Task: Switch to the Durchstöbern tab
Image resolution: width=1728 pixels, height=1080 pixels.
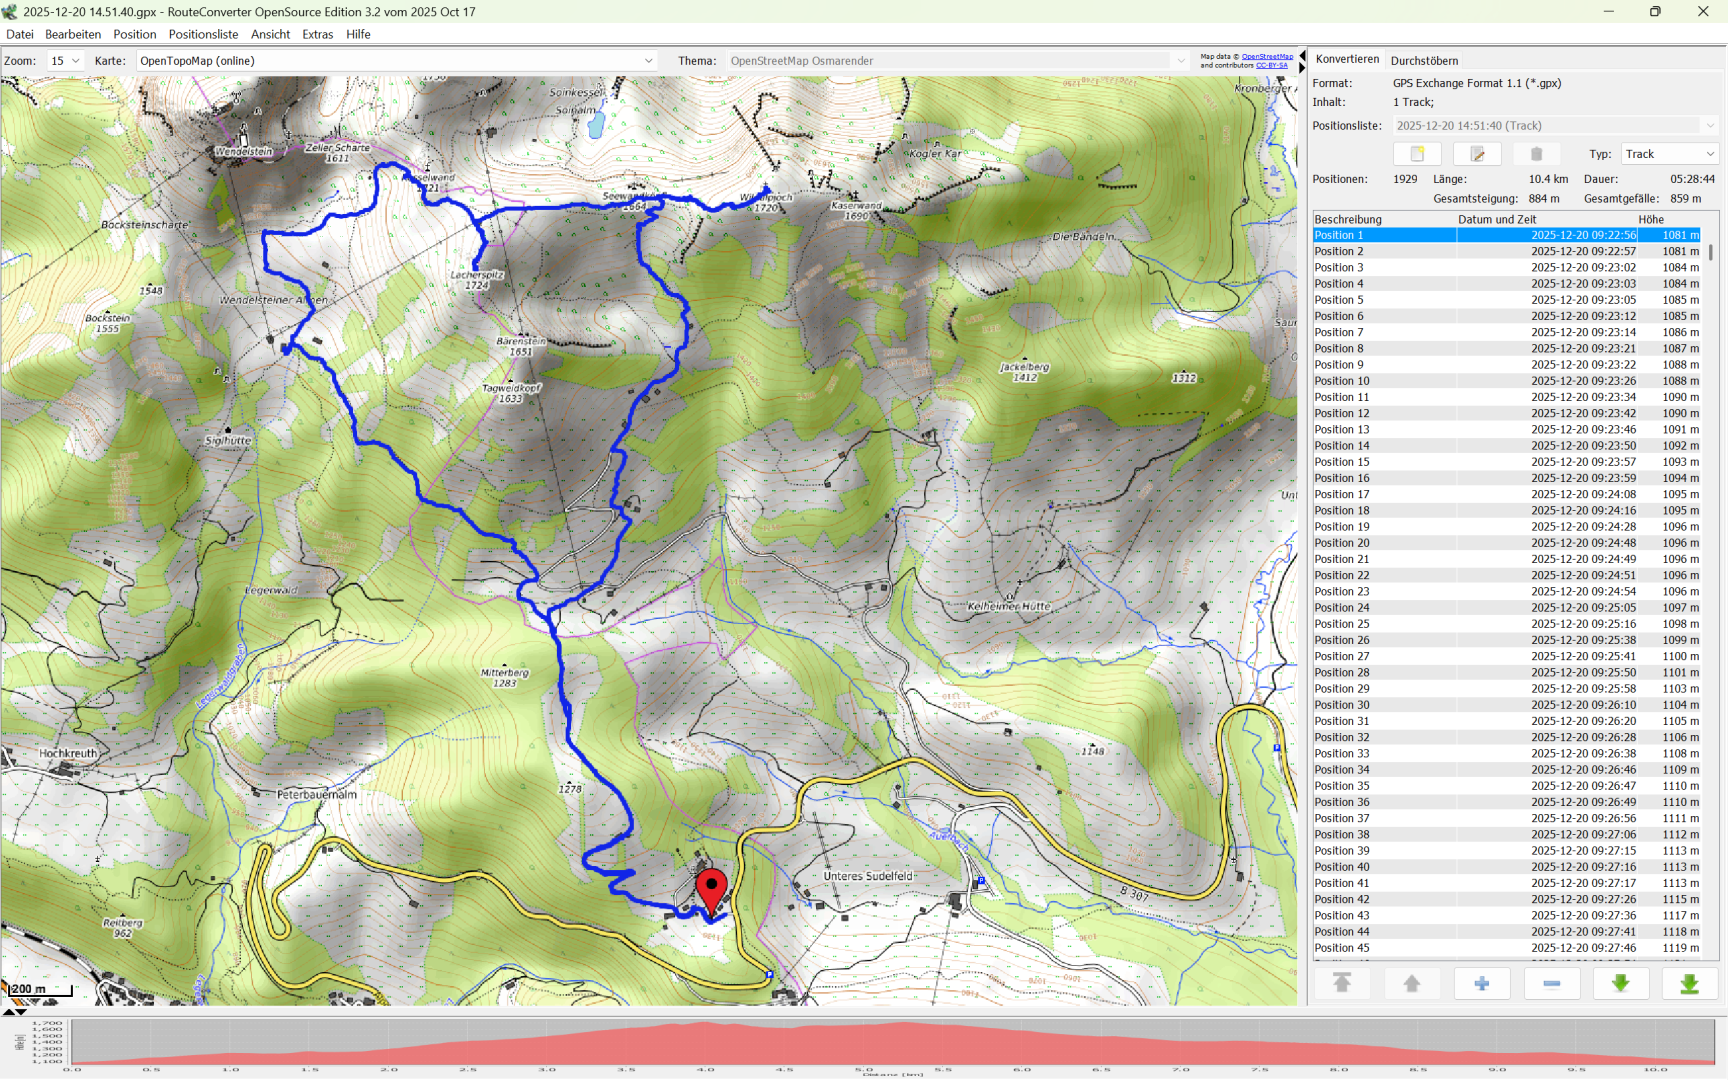Action: point(1424,61)
